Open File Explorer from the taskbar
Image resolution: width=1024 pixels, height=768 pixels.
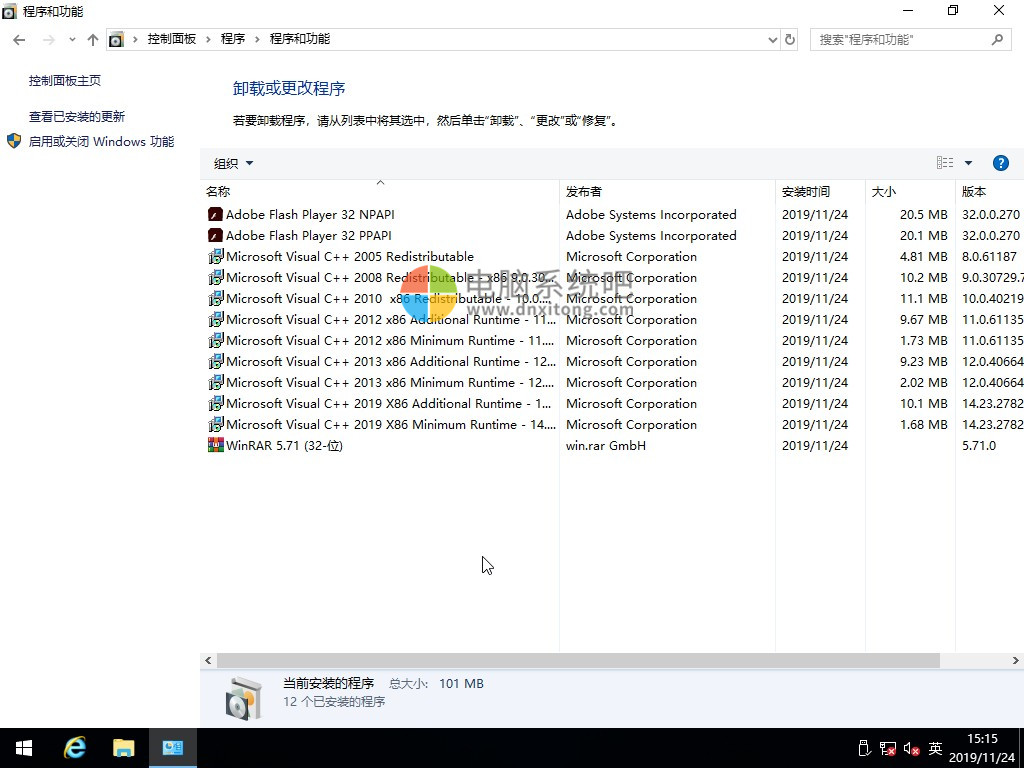point(123,748)
